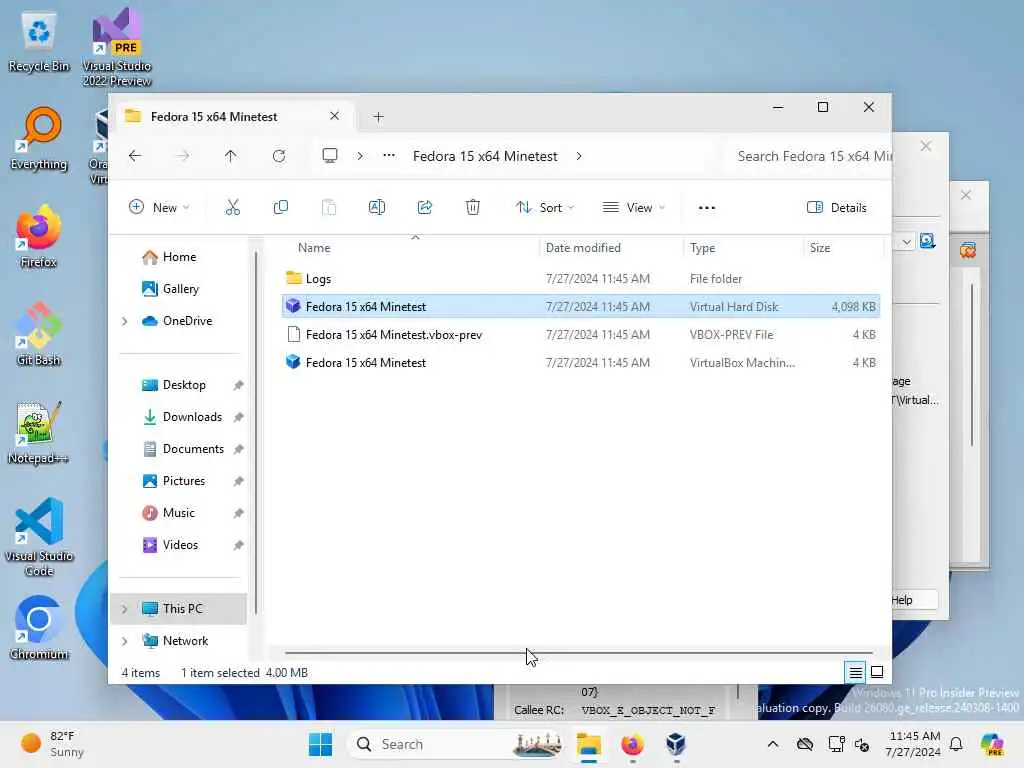
Task: Open the See more ellipsis in toolbar
Action: (707, 208)
